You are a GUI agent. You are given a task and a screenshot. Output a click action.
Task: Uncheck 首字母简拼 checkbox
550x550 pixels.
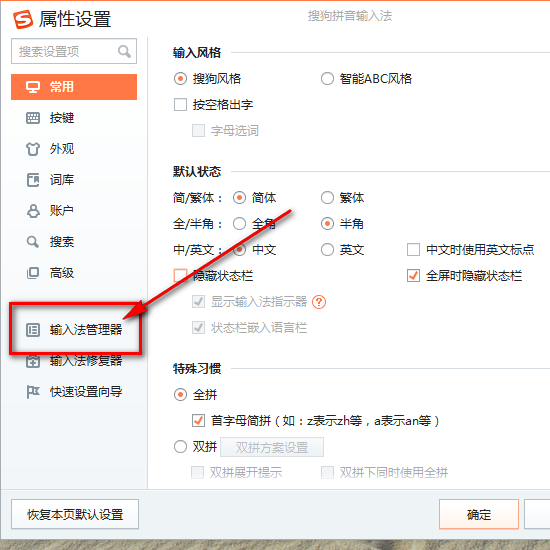pyautogui.click(x=199, y=421)
